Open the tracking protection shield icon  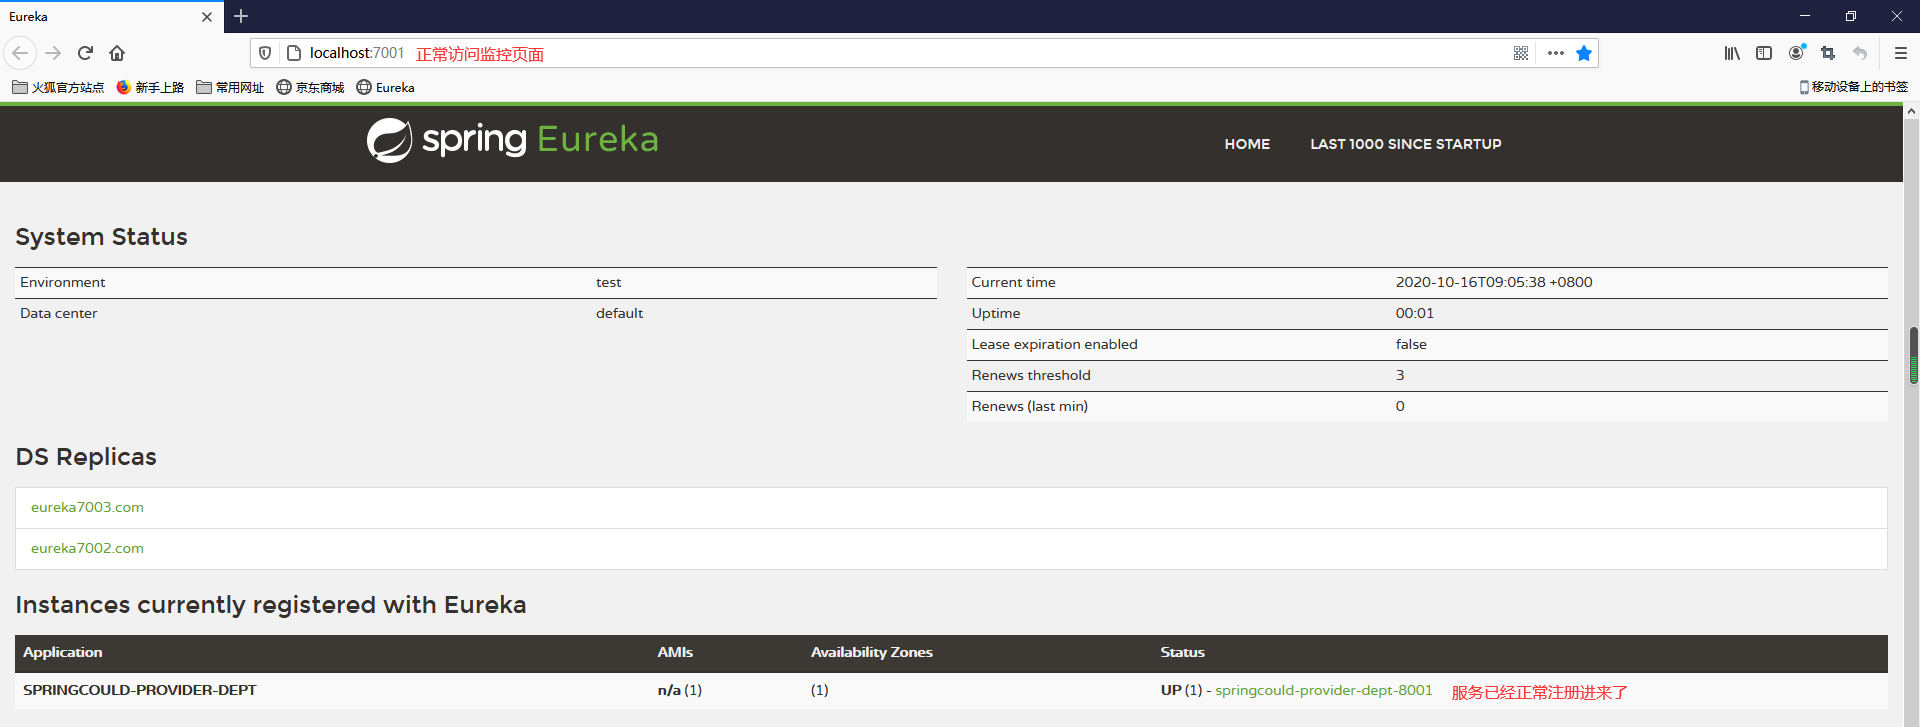coord(265,53)
